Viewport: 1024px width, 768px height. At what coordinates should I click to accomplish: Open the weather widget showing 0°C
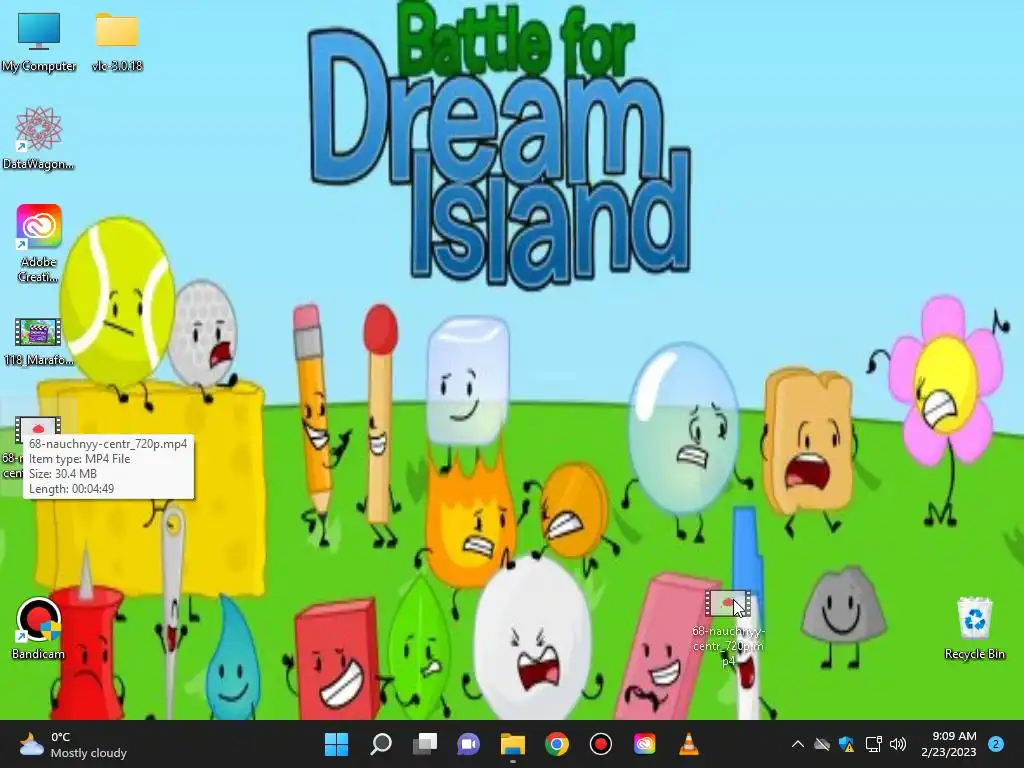click(72, 744)
